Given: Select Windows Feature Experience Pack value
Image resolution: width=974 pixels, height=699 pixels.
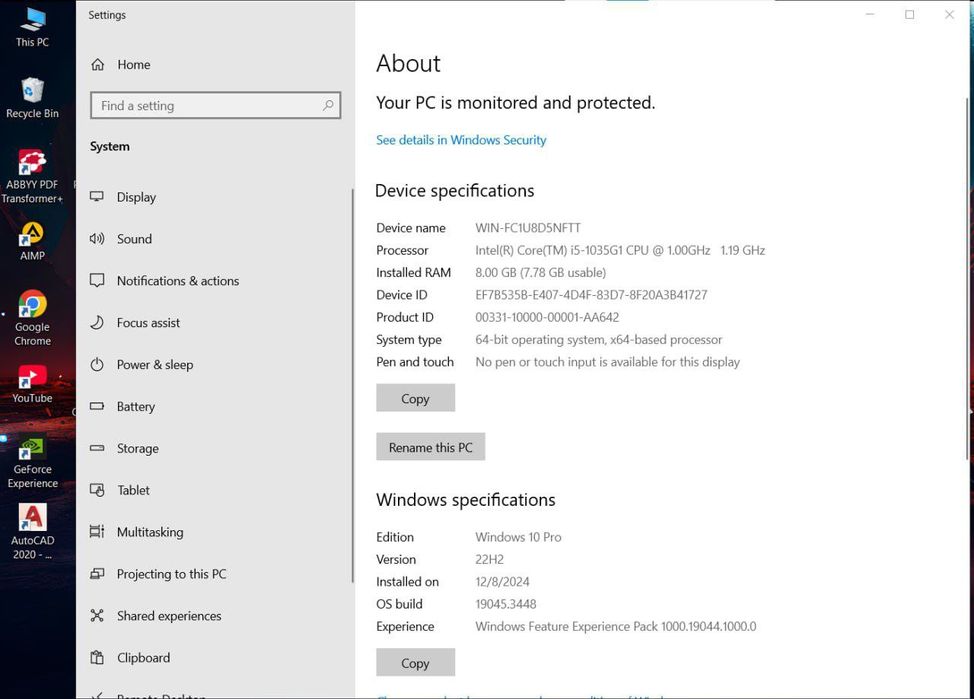Looking at the screenshot, I should (x=616, y=626).
